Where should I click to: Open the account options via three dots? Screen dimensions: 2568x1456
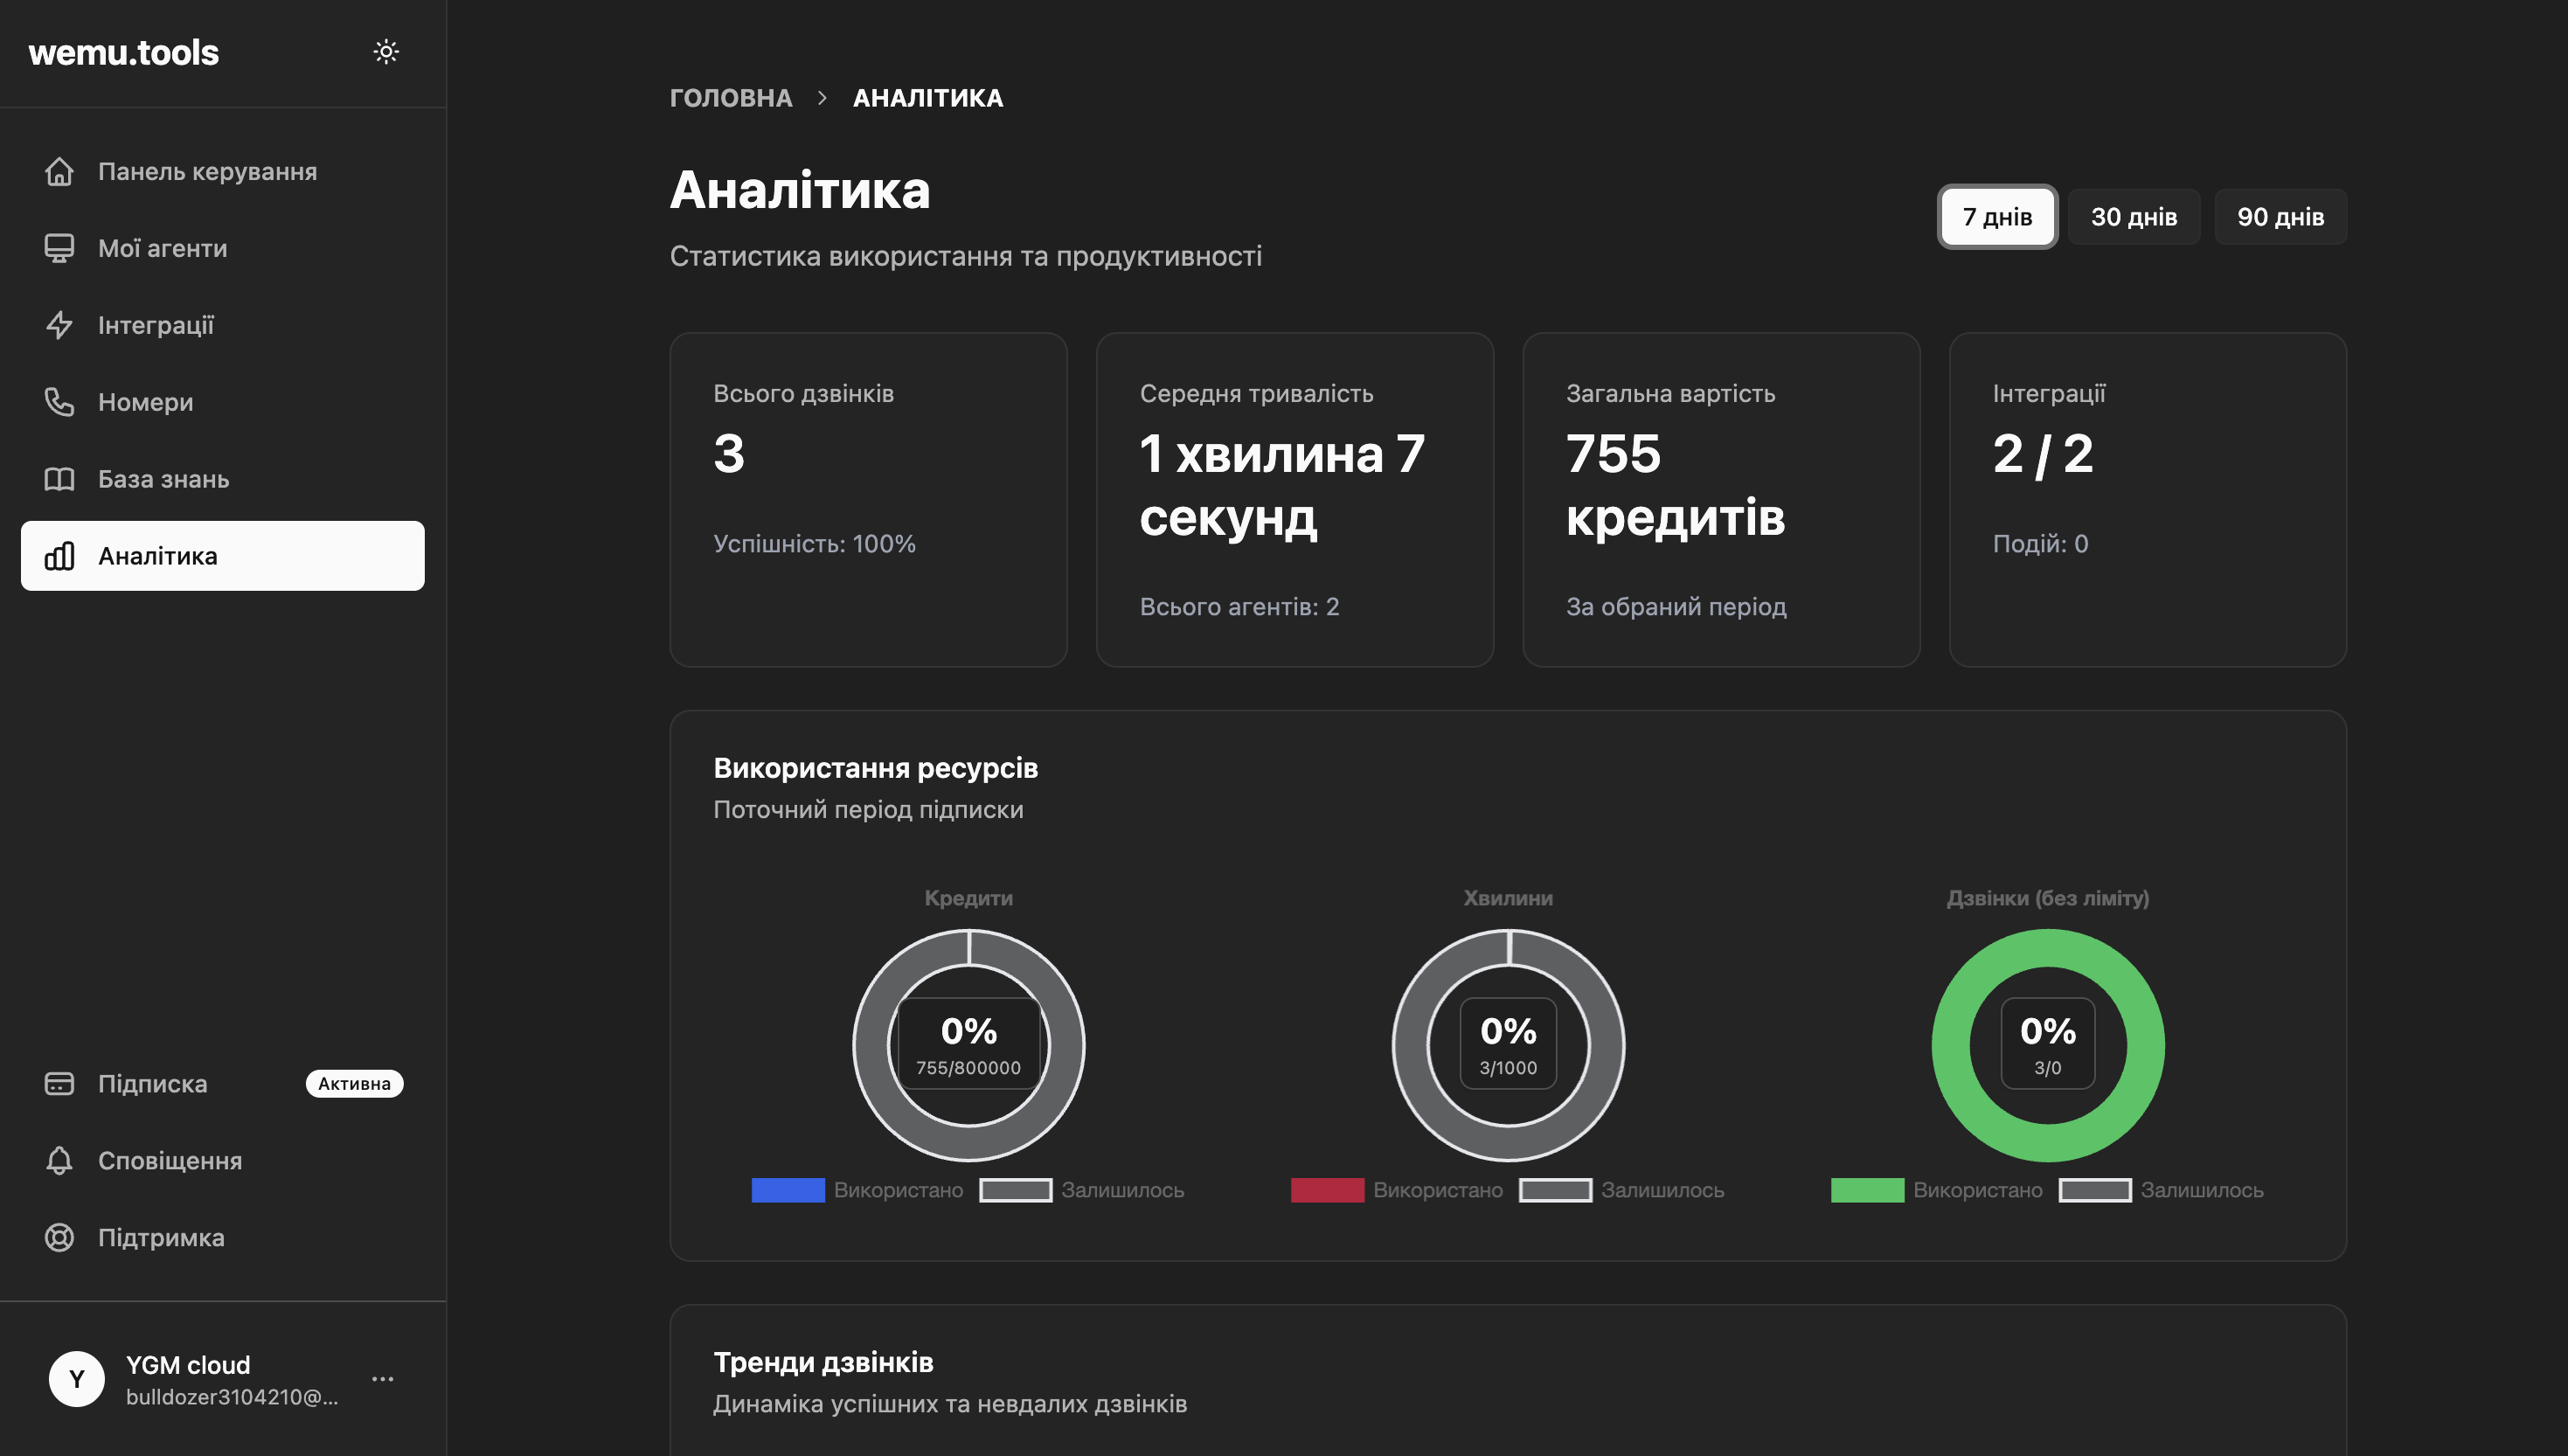[383, 1378]
